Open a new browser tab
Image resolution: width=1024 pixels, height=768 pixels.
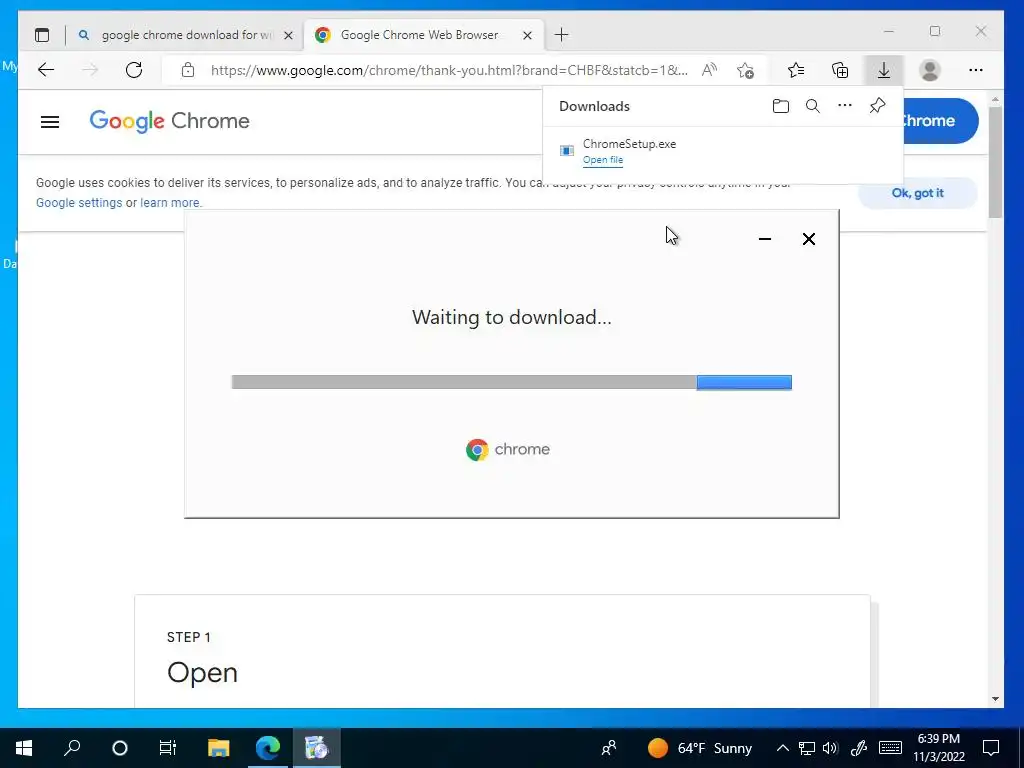[x=562, y=35]
